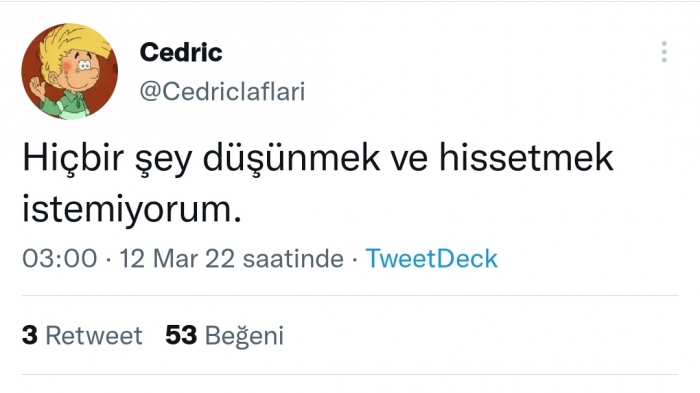Viewport: 700px width, 393px height.
Task: Open Cedric's cartoon profile avatar
Action: coord(70,71)
